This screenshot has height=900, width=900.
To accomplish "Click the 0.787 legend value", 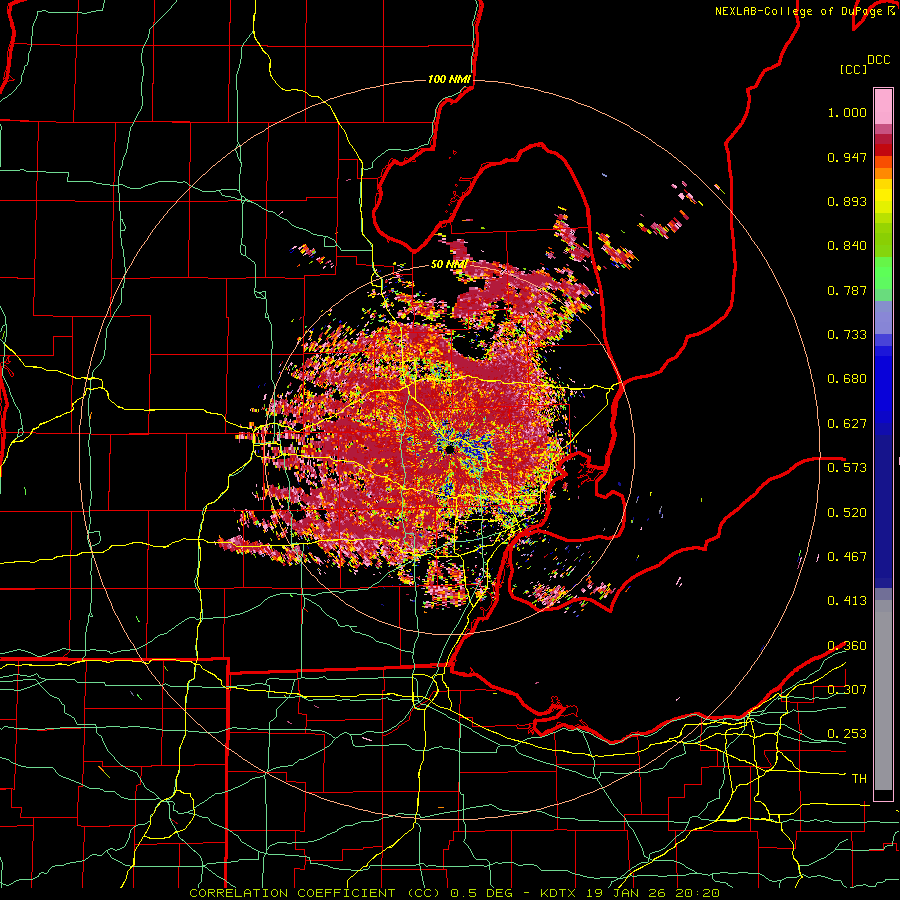I will coord(847,290).
